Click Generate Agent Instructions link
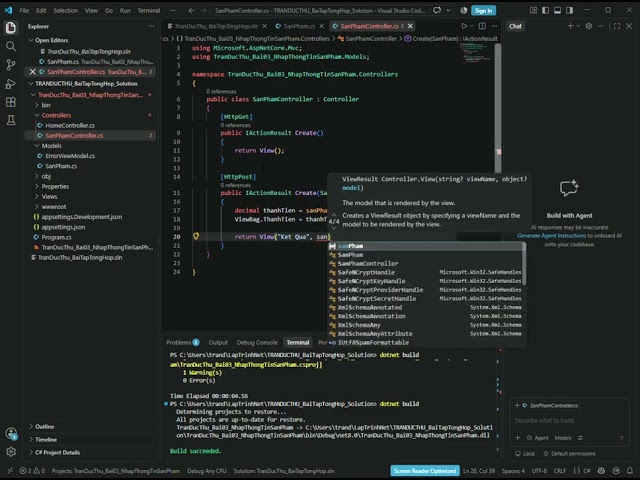640x480 pixels. [551, 236]
